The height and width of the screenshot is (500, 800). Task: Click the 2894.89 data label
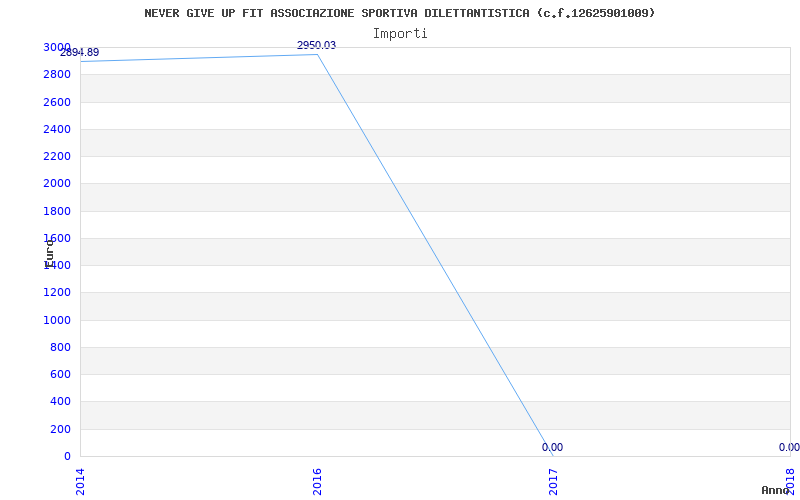[x=80, y=53]
